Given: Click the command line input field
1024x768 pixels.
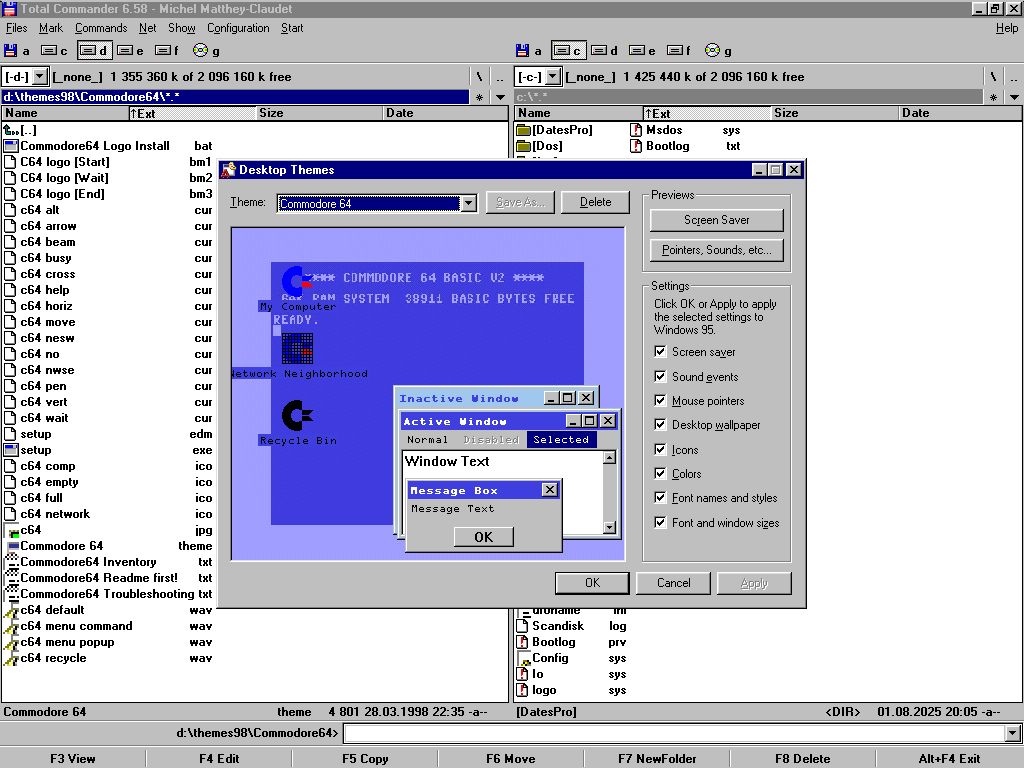Looking at the screenshot, I should tap(673, 734).
